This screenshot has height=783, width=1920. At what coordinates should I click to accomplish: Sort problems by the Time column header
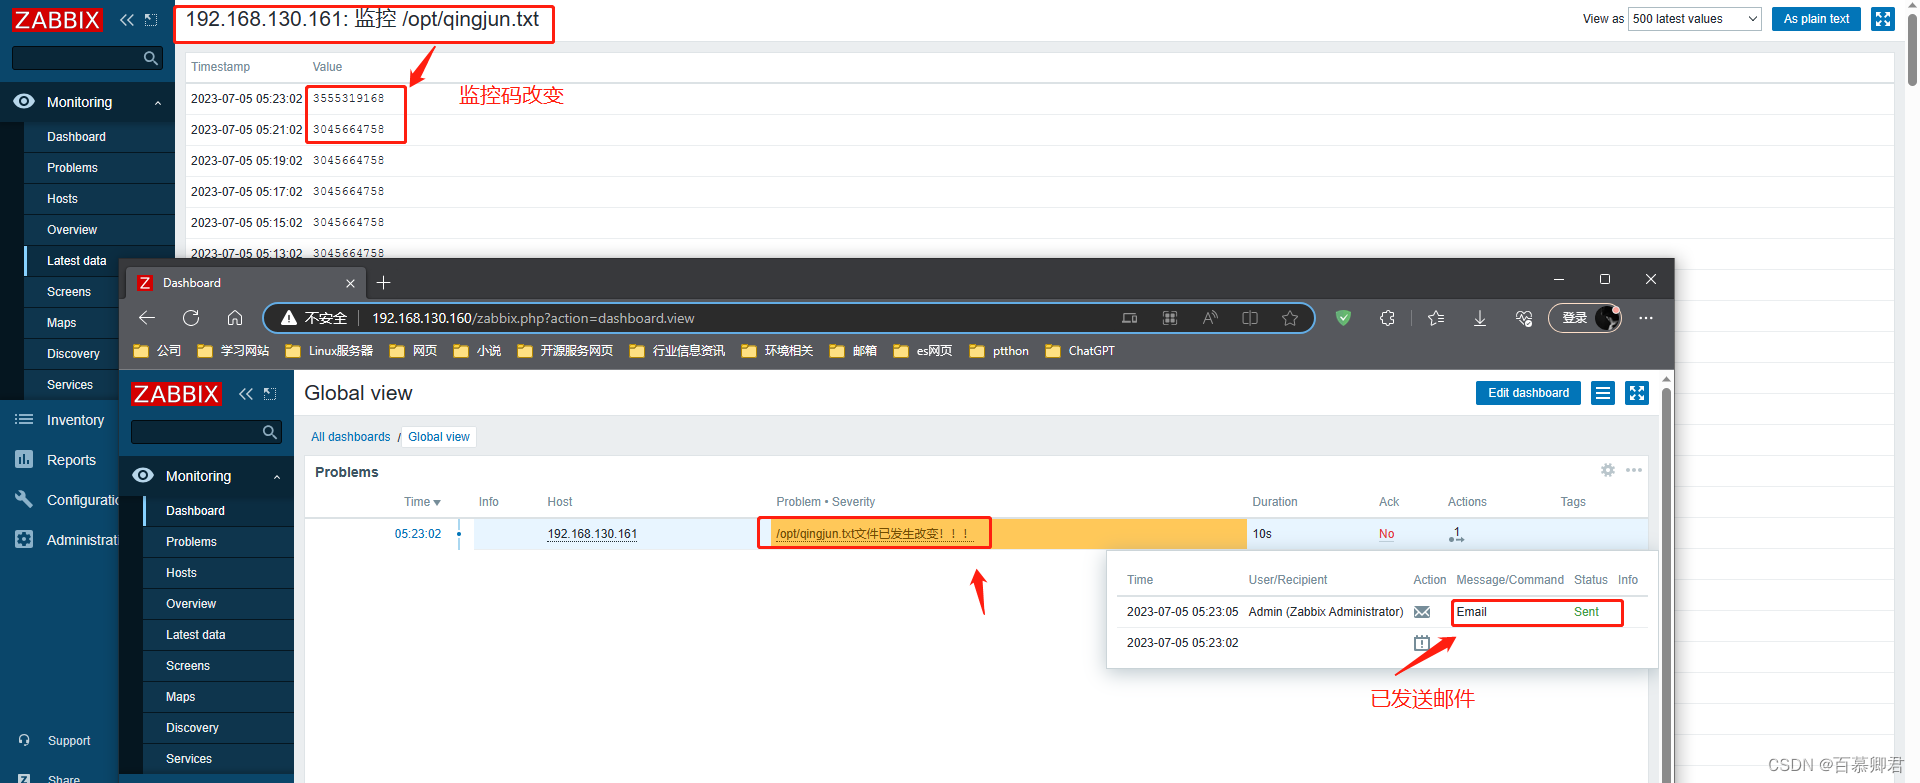(x=422, y=502)
